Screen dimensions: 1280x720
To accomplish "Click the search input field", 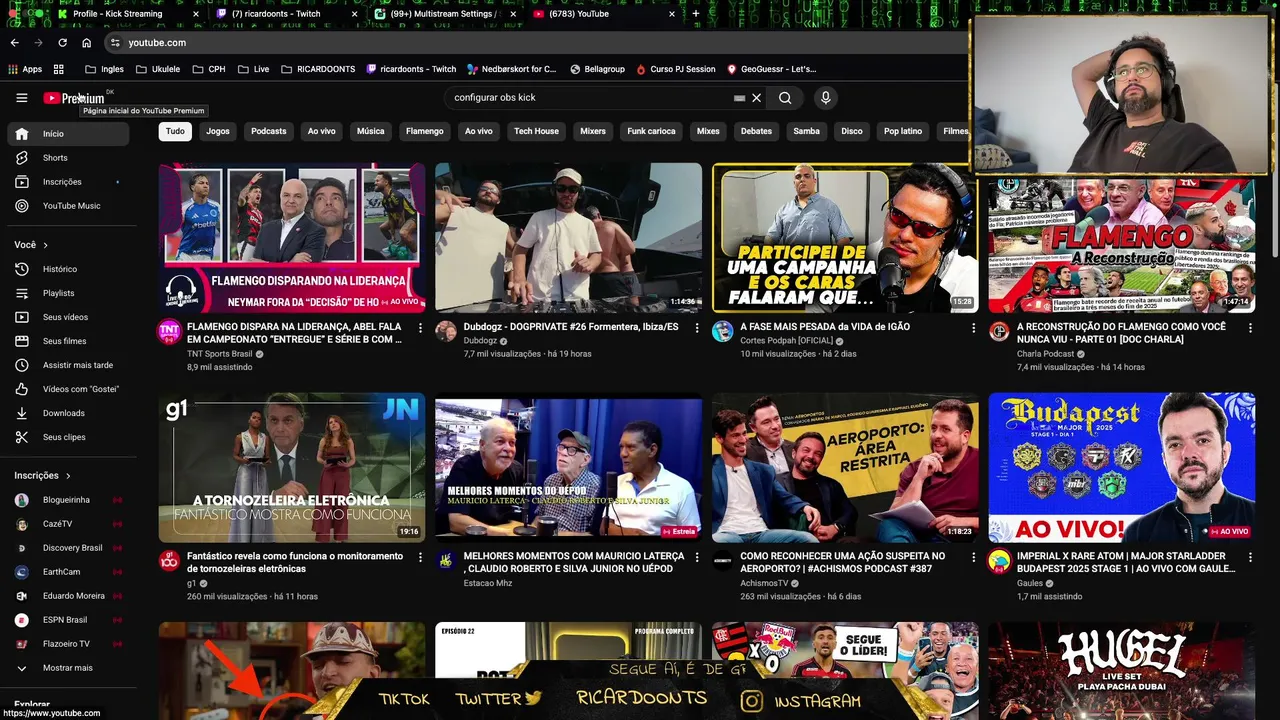I will [590, 98].
